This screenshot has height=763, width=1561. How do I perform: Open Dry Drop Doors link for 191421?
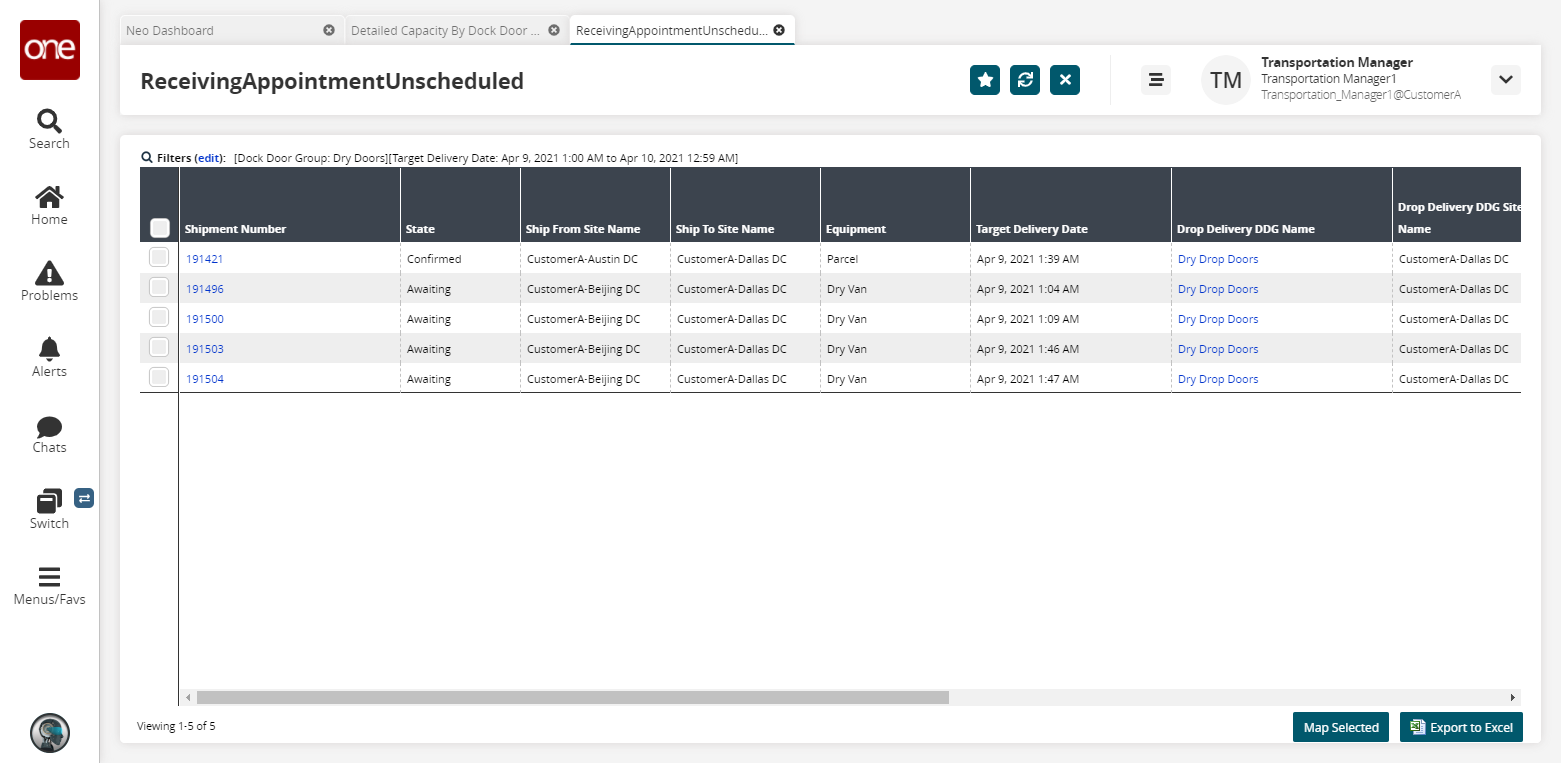click(1218, 259)
